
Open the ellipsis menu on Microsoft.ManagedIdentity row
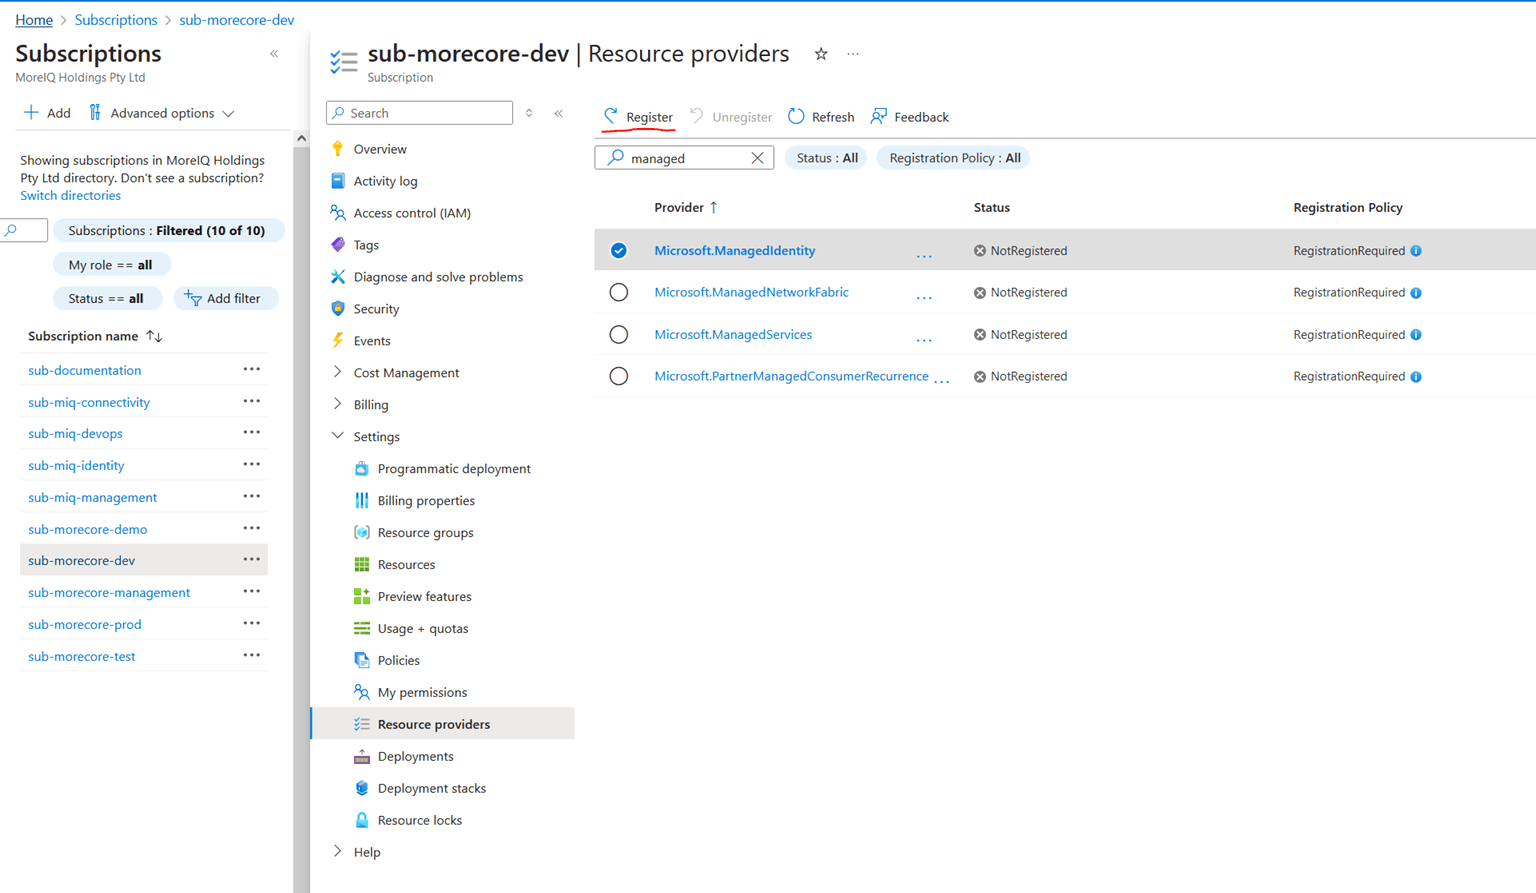(x=923, y=254)
